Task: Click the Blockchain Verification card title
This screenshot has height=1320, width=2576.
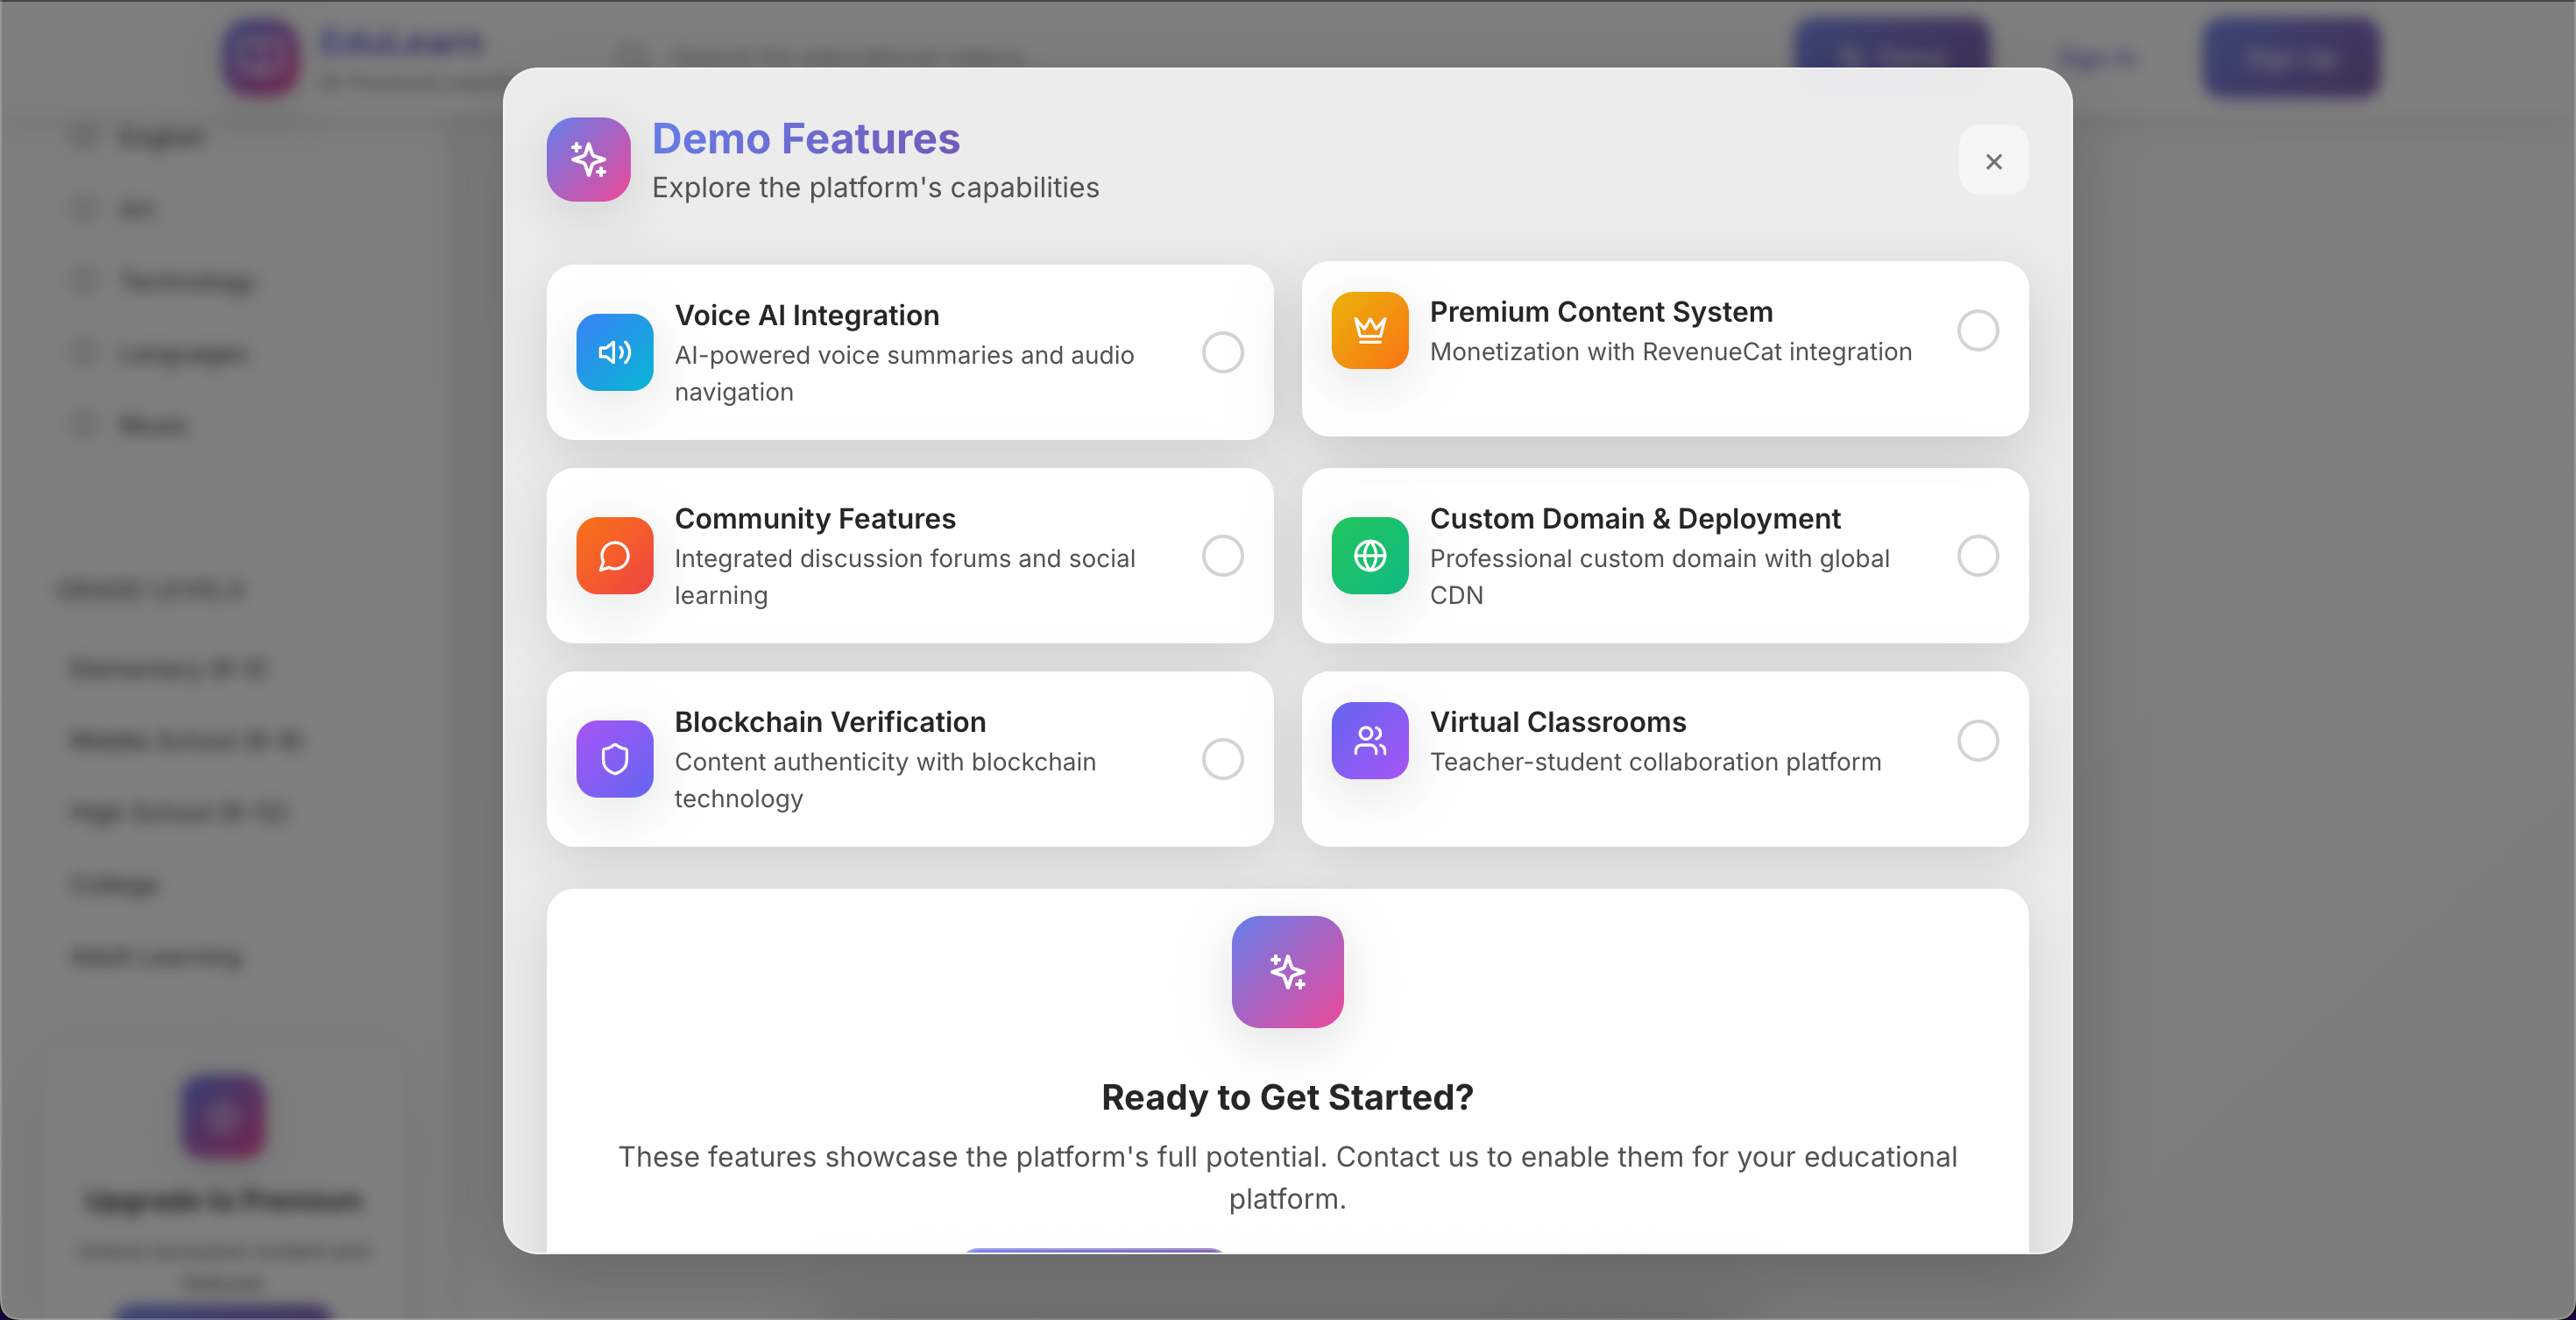Action: 829,722
